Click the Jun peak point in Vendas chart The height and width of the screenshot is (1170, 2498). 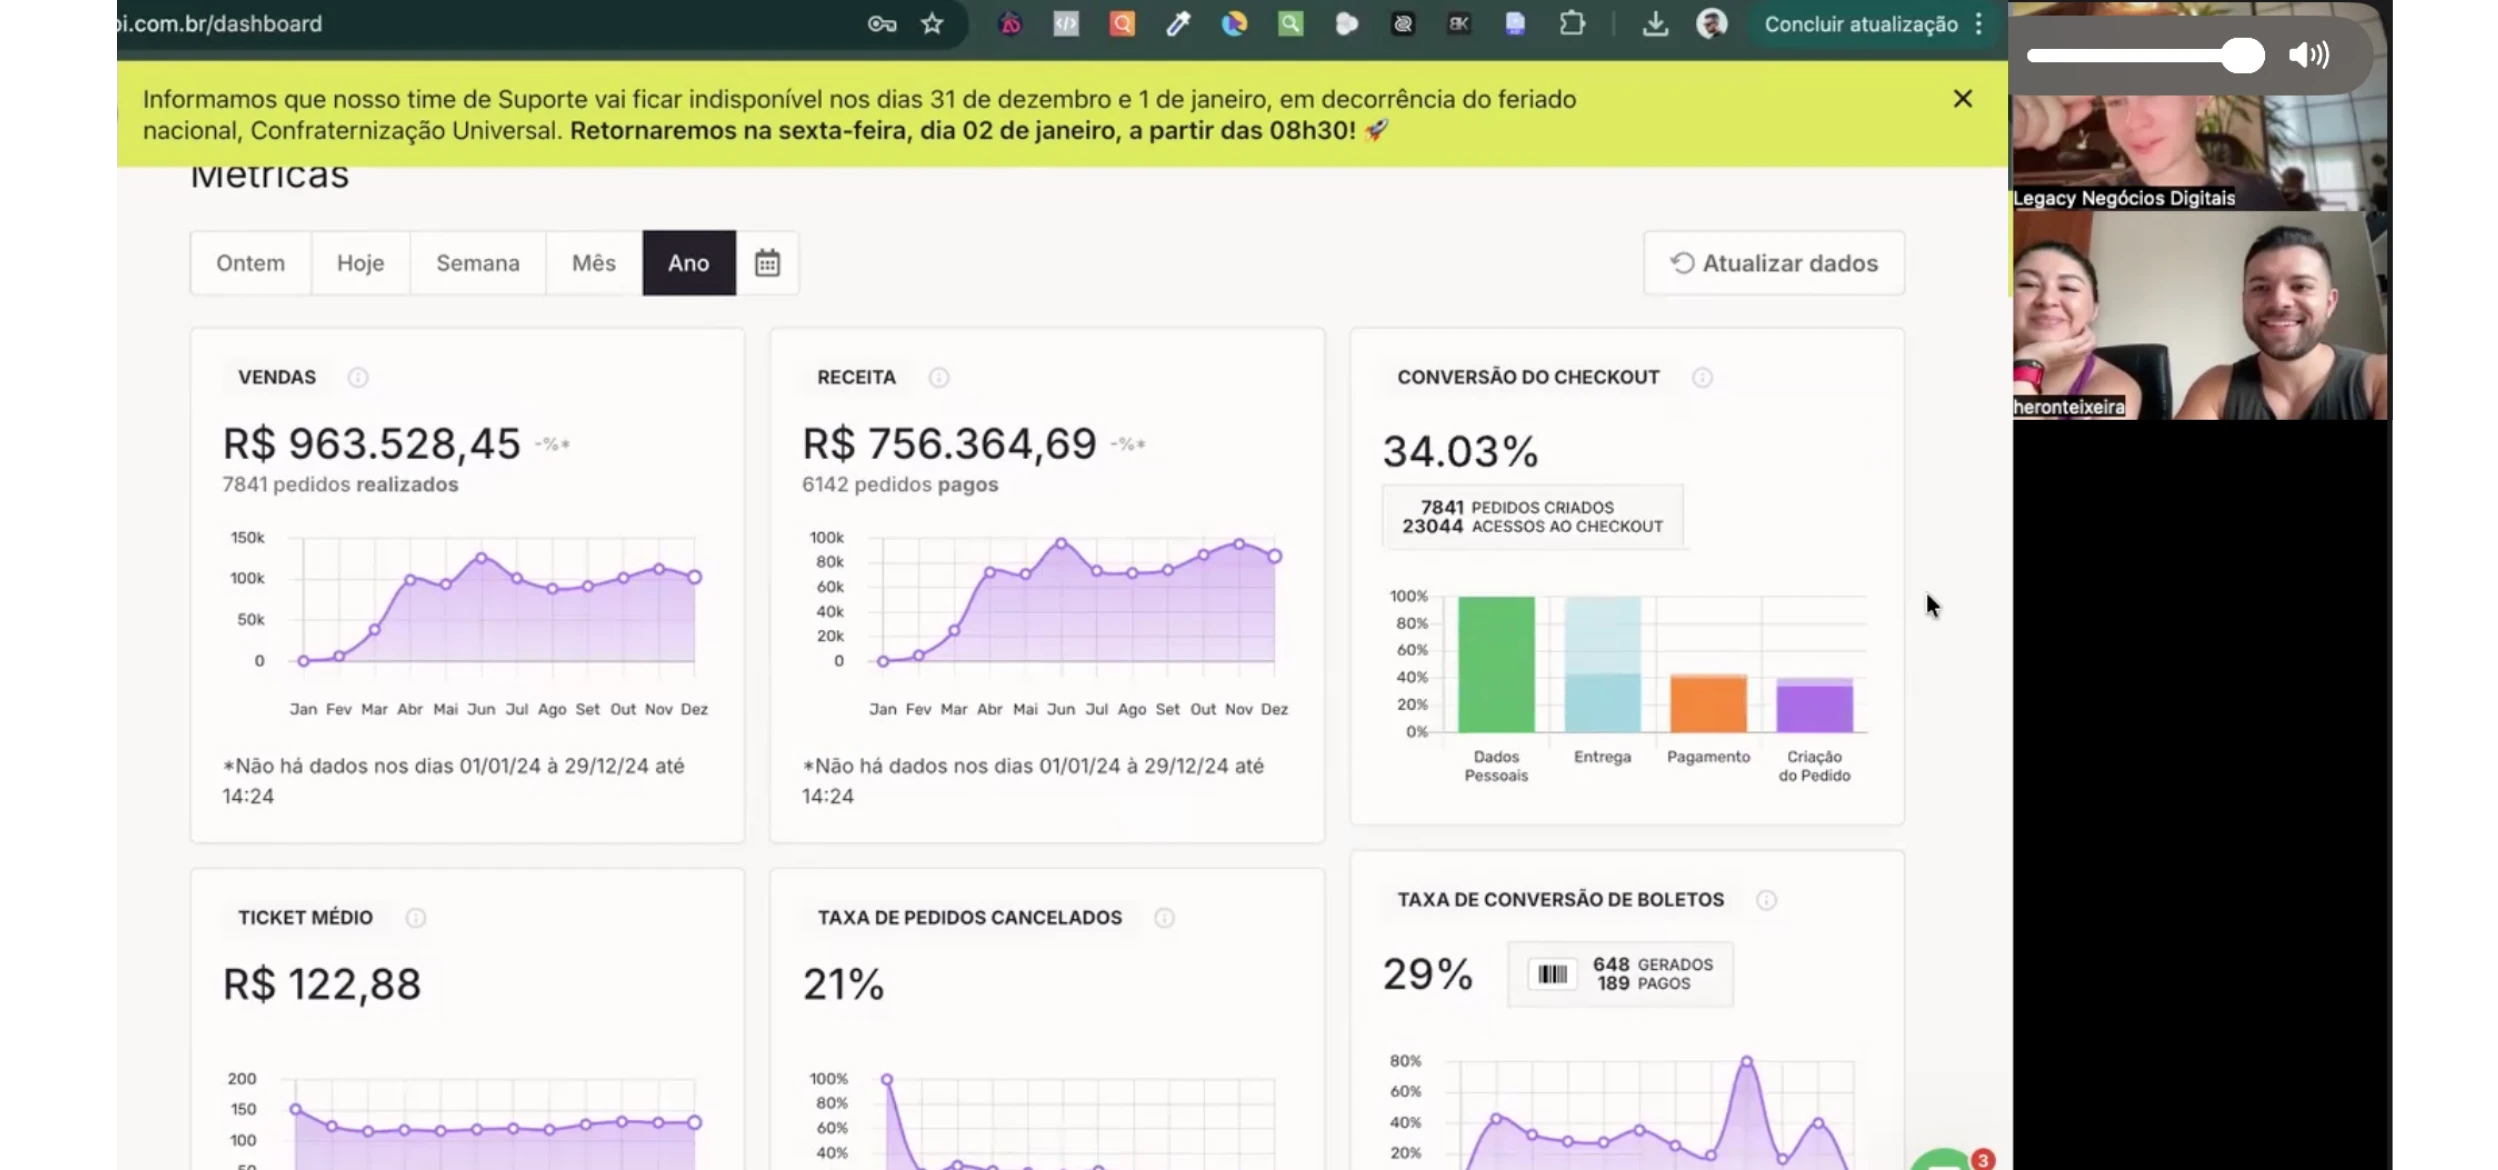482,558
